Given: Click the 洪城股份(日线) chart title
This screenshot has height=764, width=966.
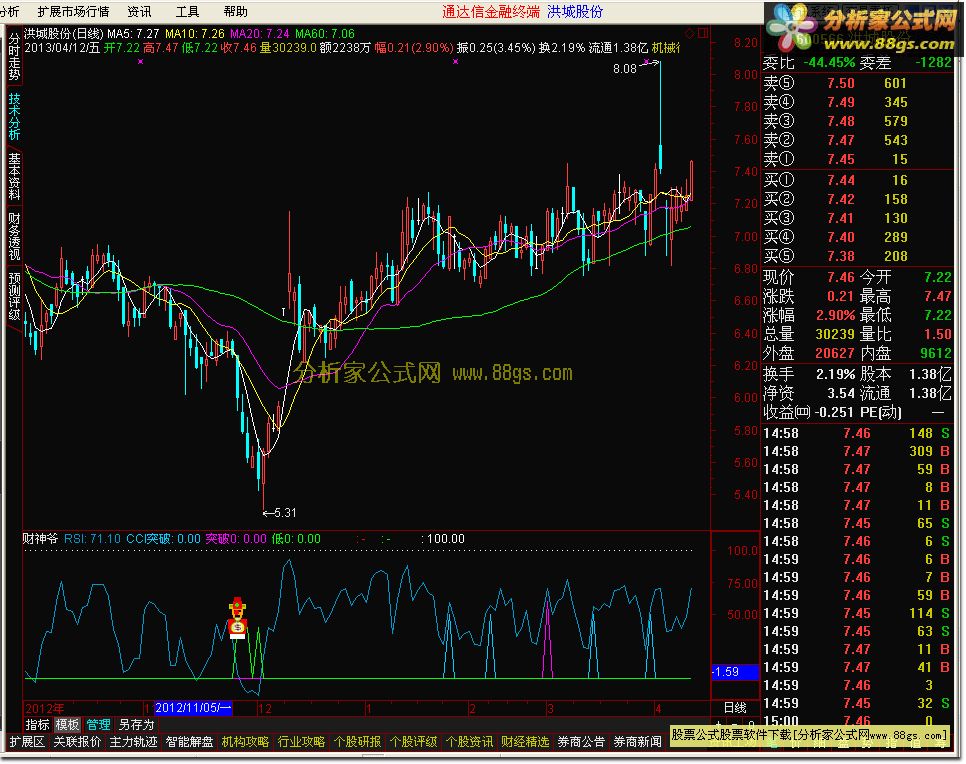Looking at the screenshot, I should click(x=63, y=33).
